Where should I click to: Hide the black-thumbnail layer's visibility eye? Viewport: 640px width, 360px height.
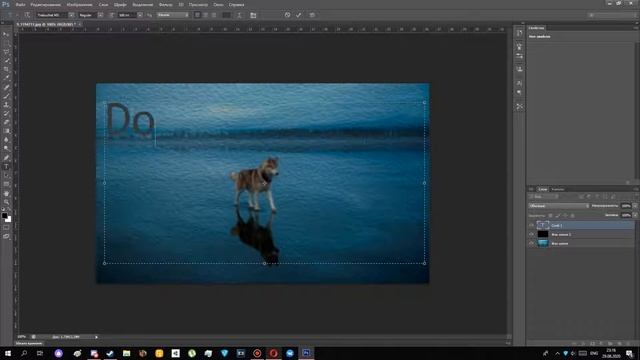click(x=531, y=234)
